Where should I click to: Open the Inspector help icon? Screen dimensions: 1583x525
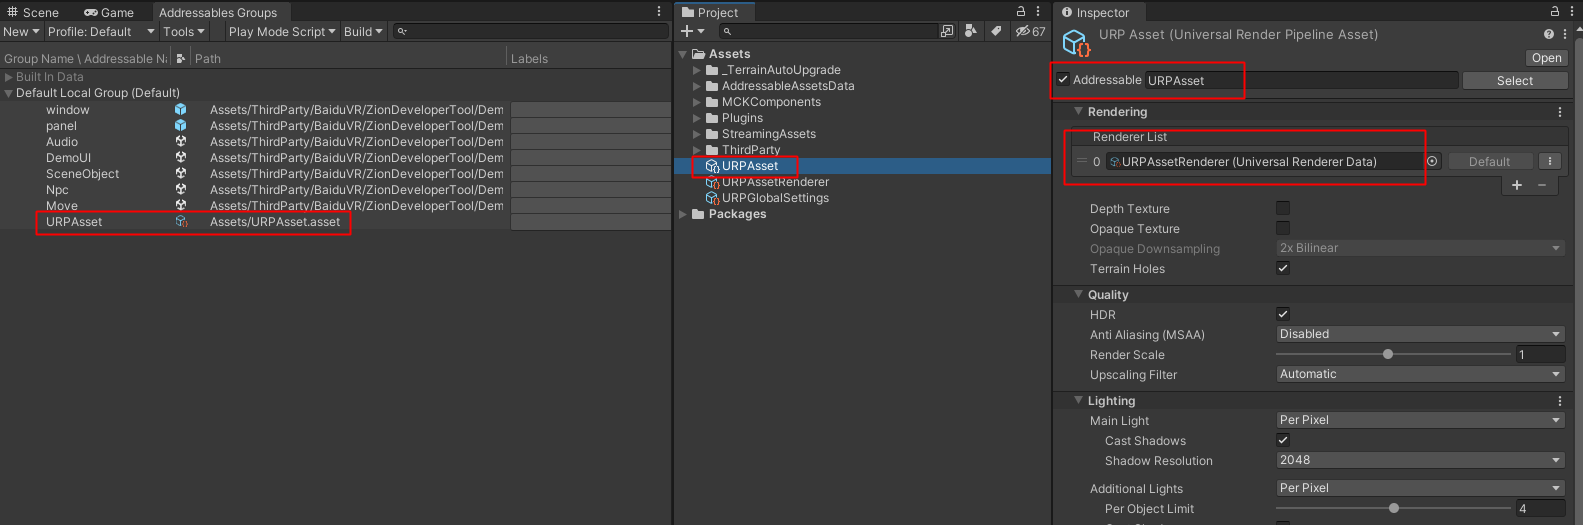pyautogui.click(x=1549, y=34)
